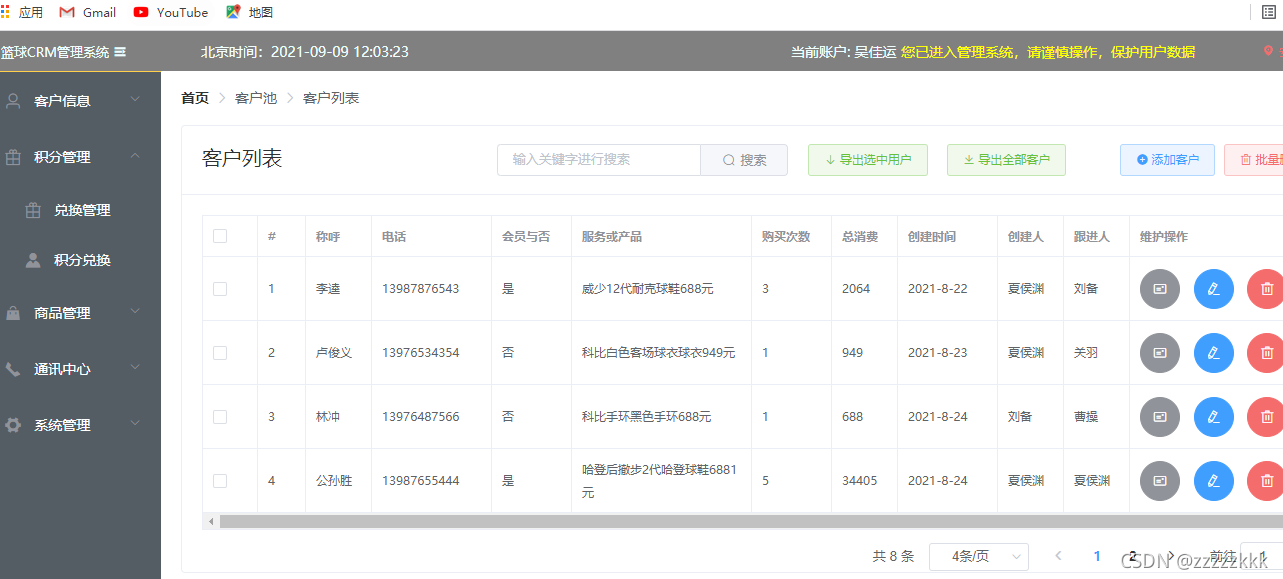Click the 共 8 条 total count text
Viewport: 1283px width, 579px height.
point(893,556)
